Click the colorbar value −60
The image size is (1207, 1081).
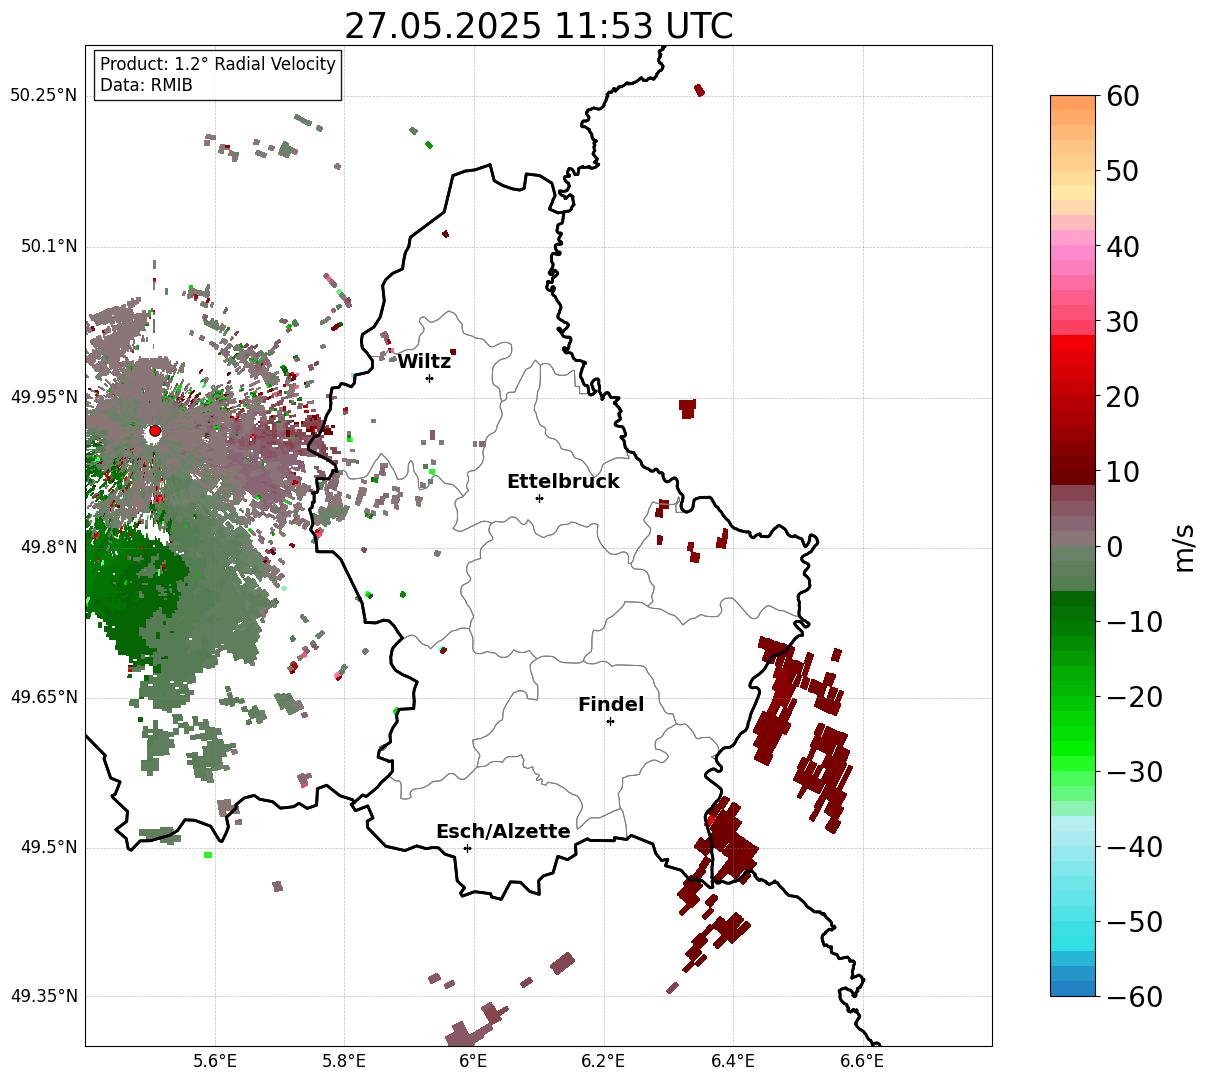1134,996
